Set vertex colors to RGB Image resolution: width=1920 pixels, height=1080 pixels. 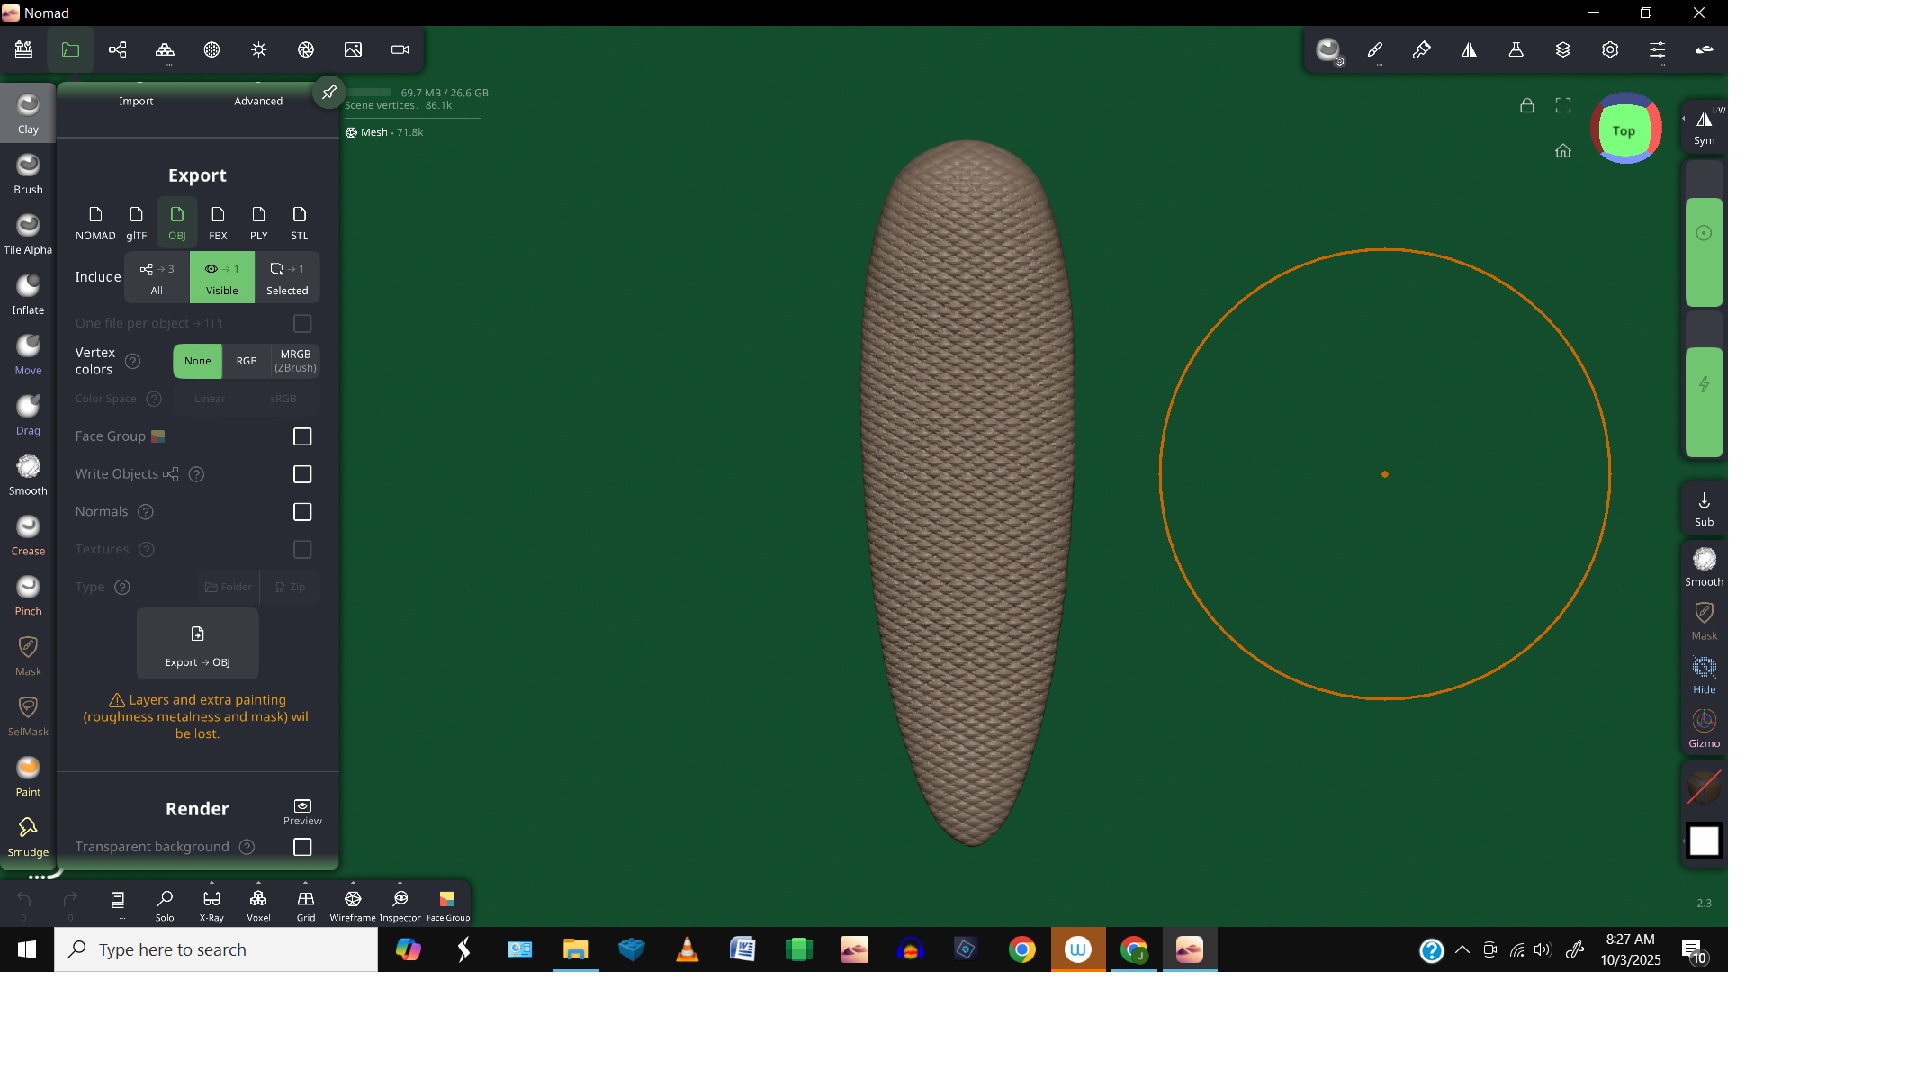(246, 361)
